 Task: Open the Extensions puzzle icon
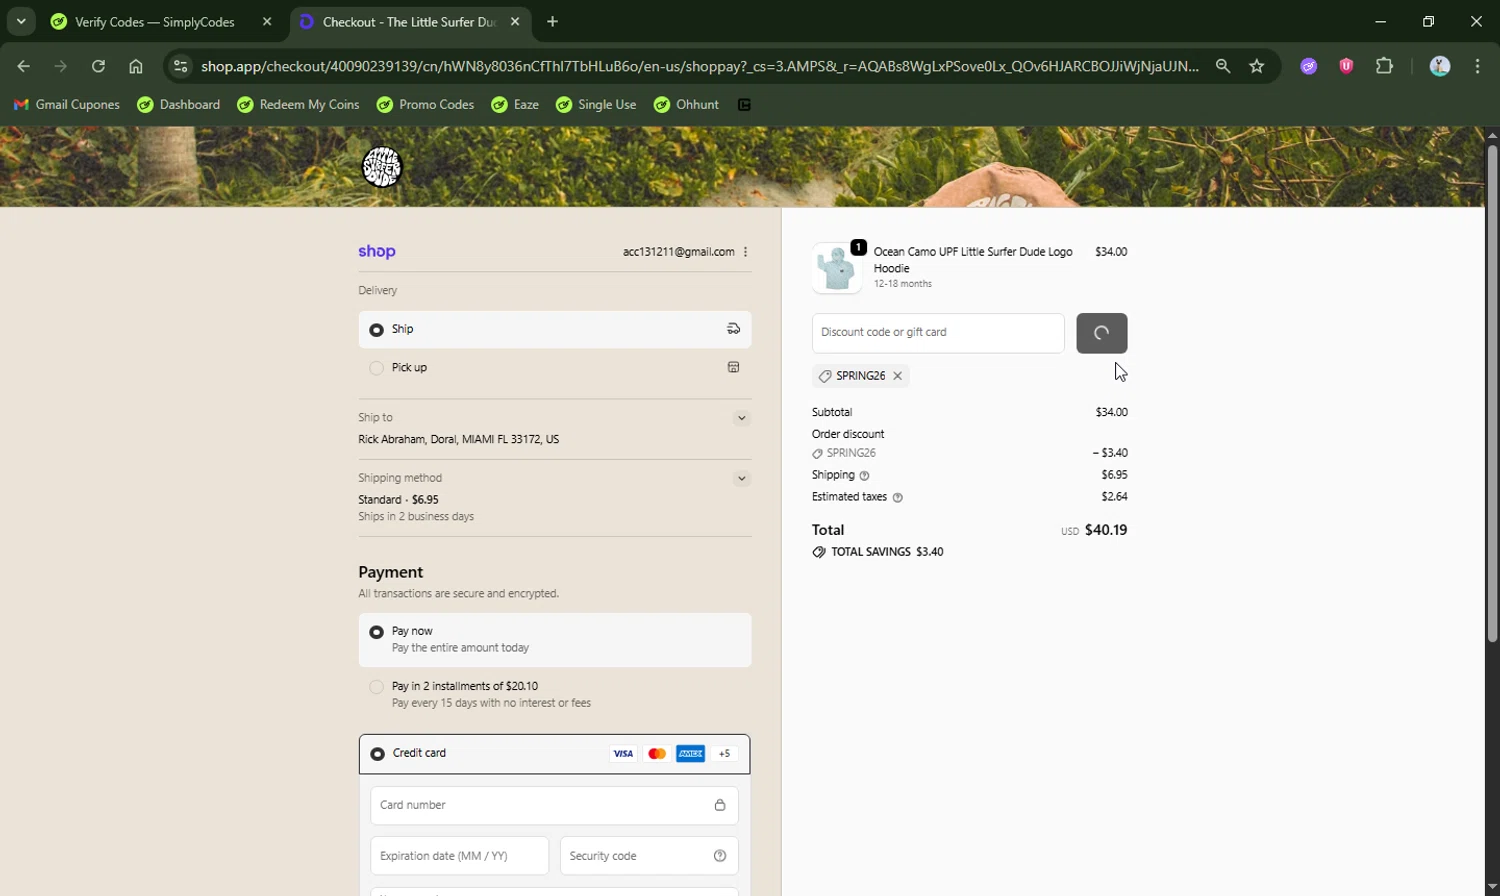point(1384,66)
